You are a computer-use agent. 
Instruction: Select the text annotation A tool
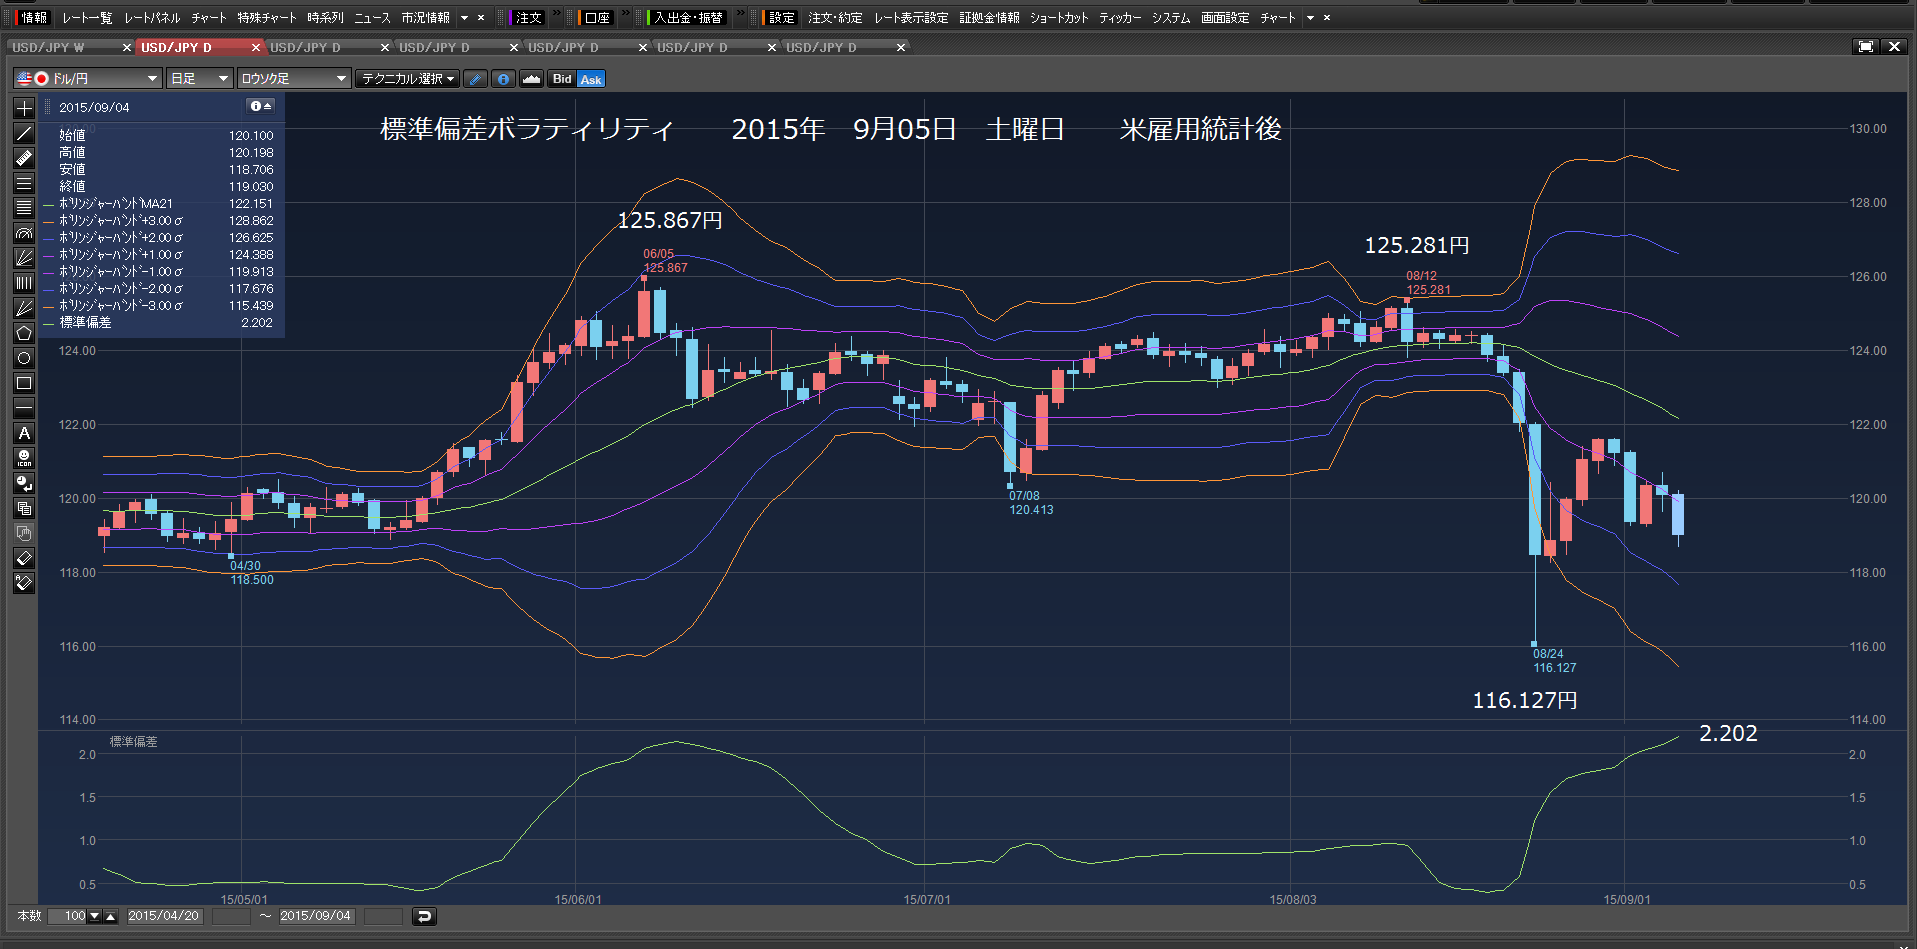point(24,433)
